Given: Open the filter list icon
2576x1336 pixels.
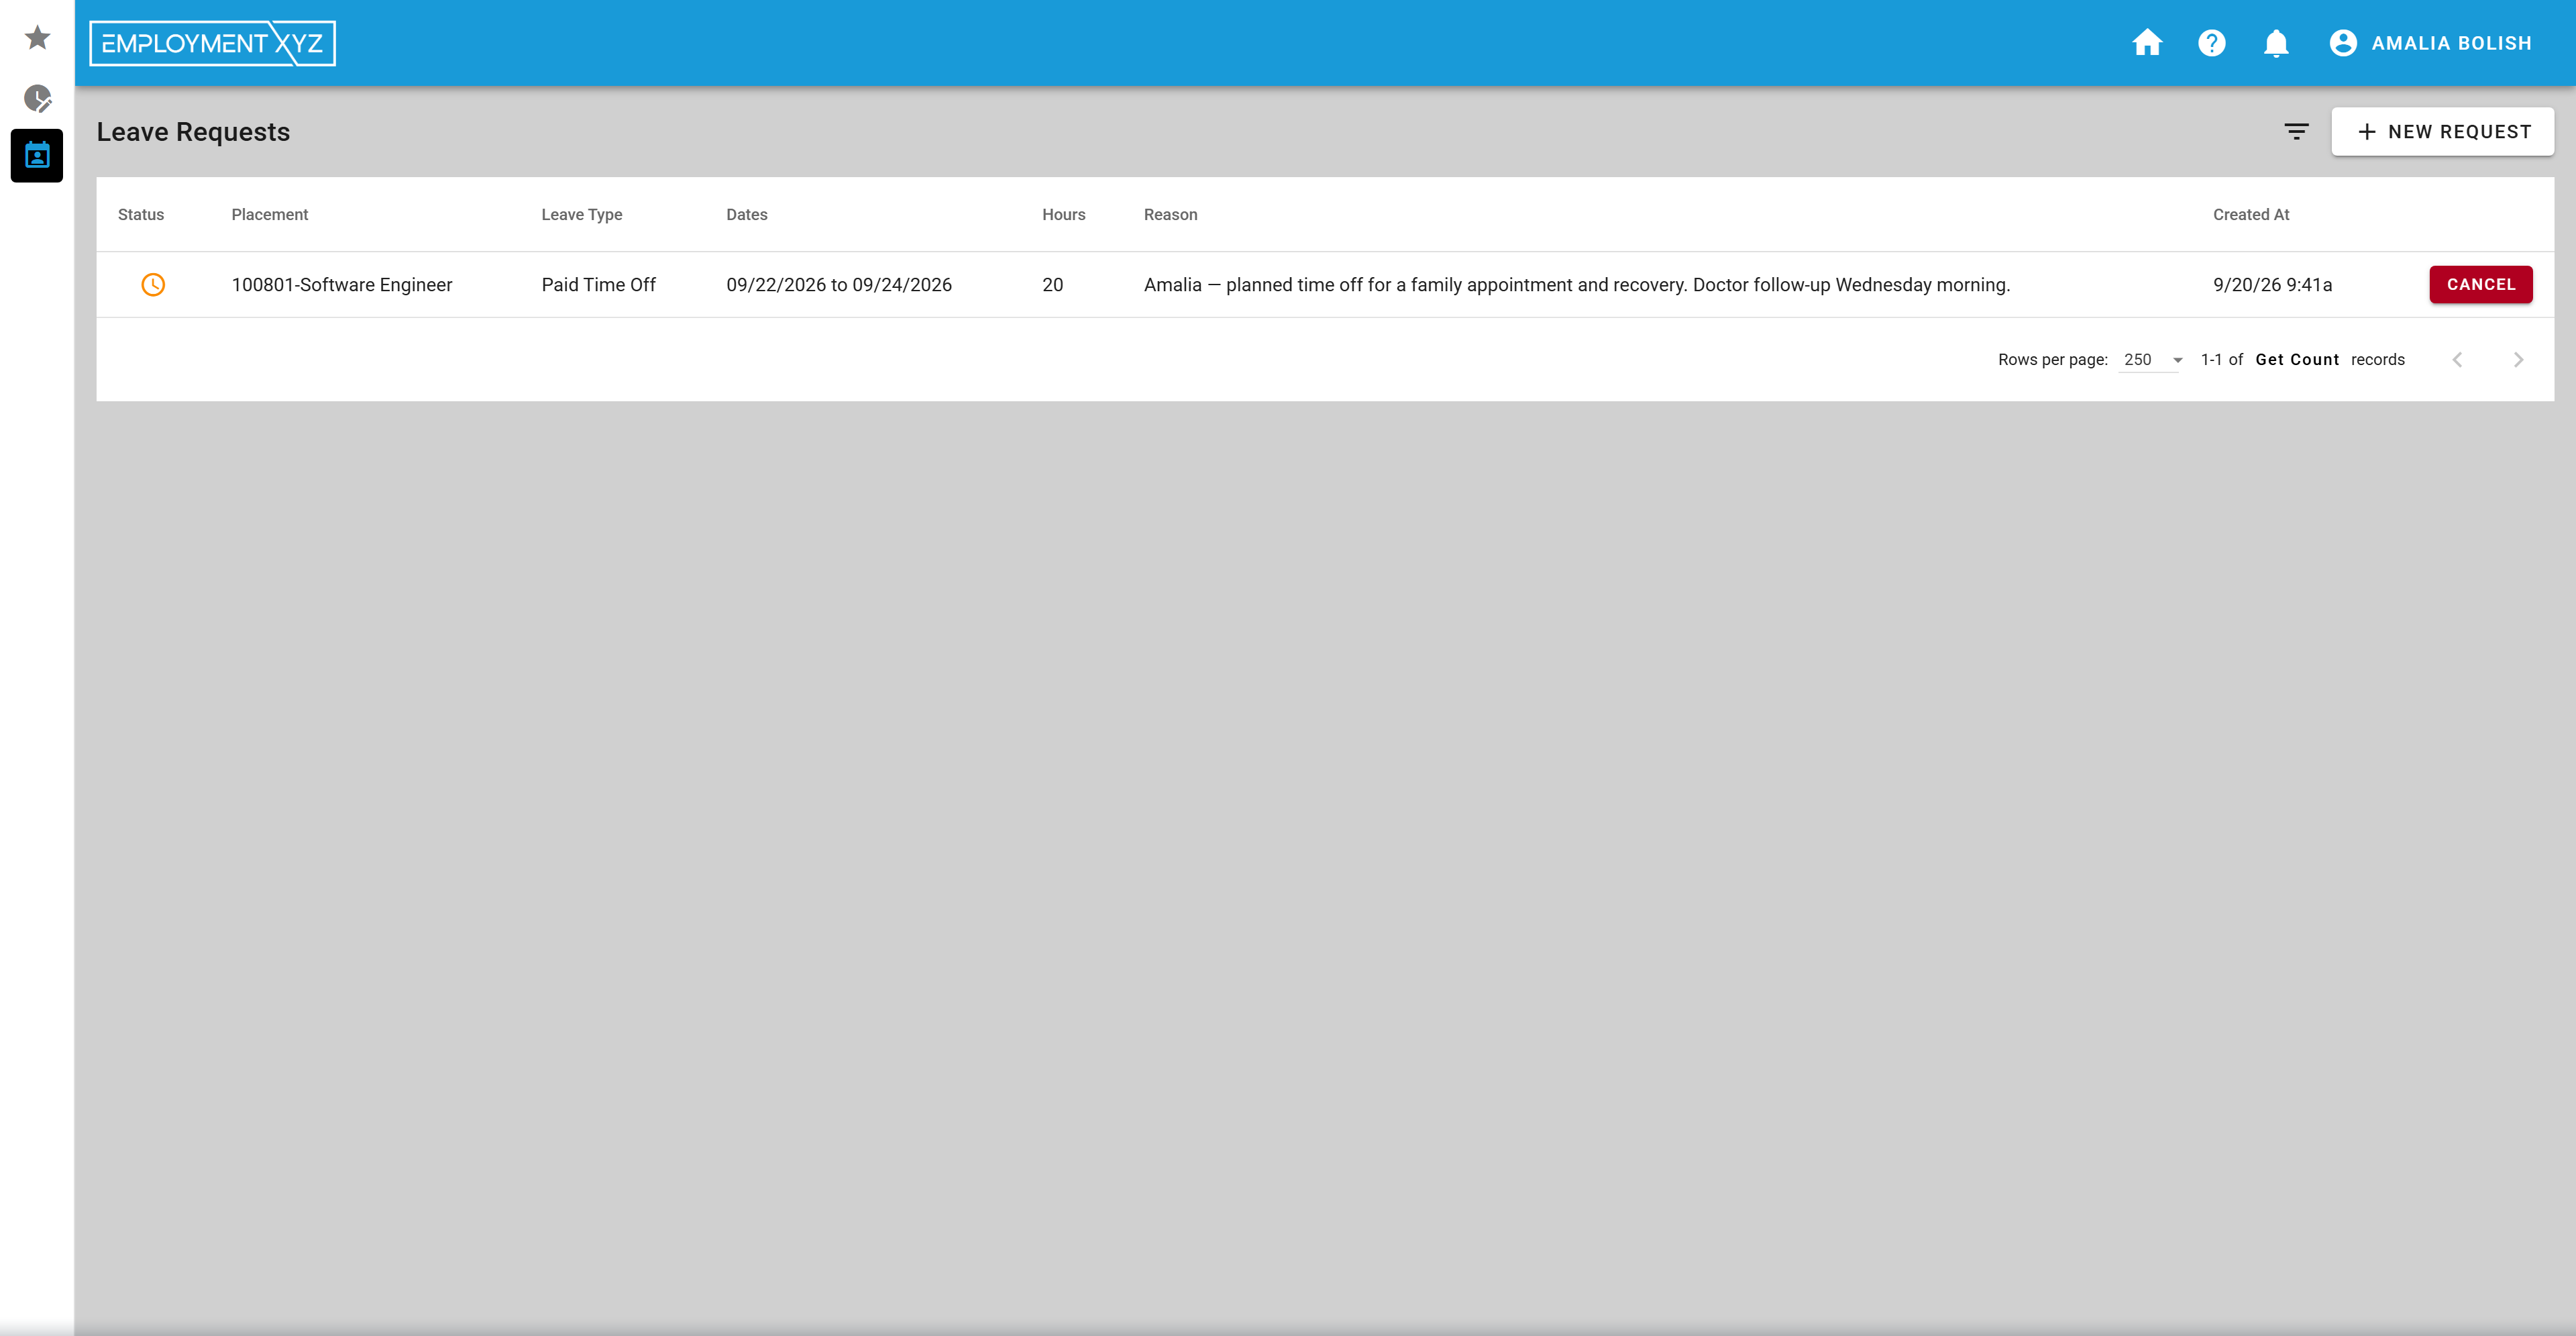Looking at the screenshot, I should (2296, 131).
